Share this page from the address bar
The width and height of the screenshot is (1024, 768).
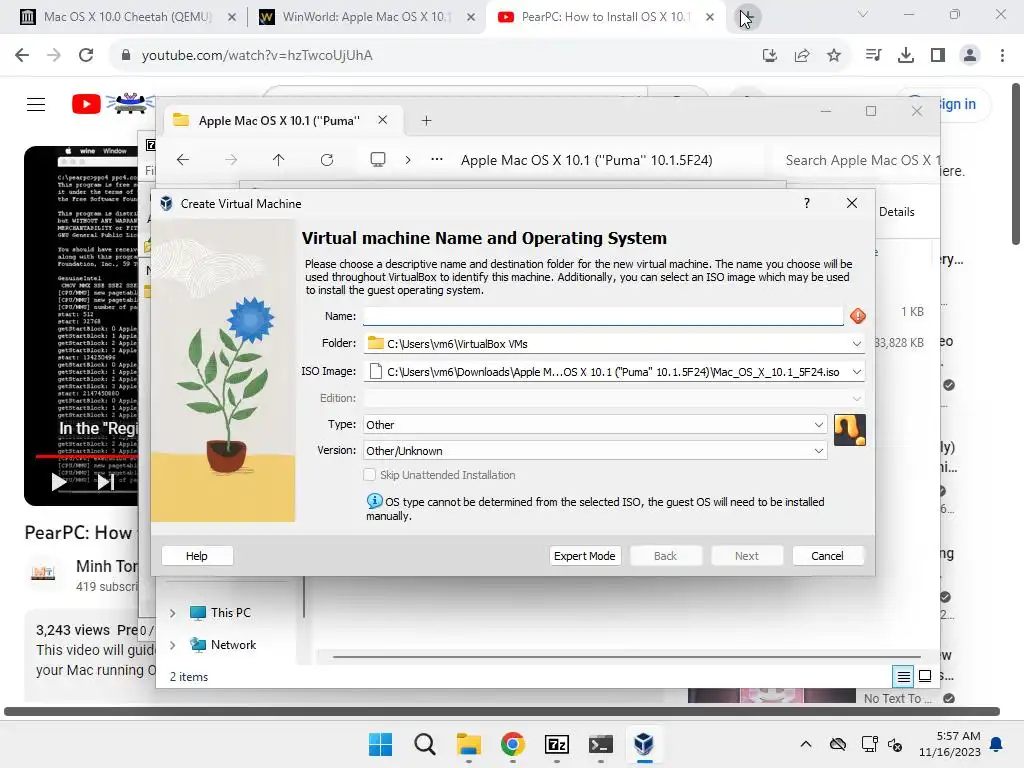pos(802,56)
